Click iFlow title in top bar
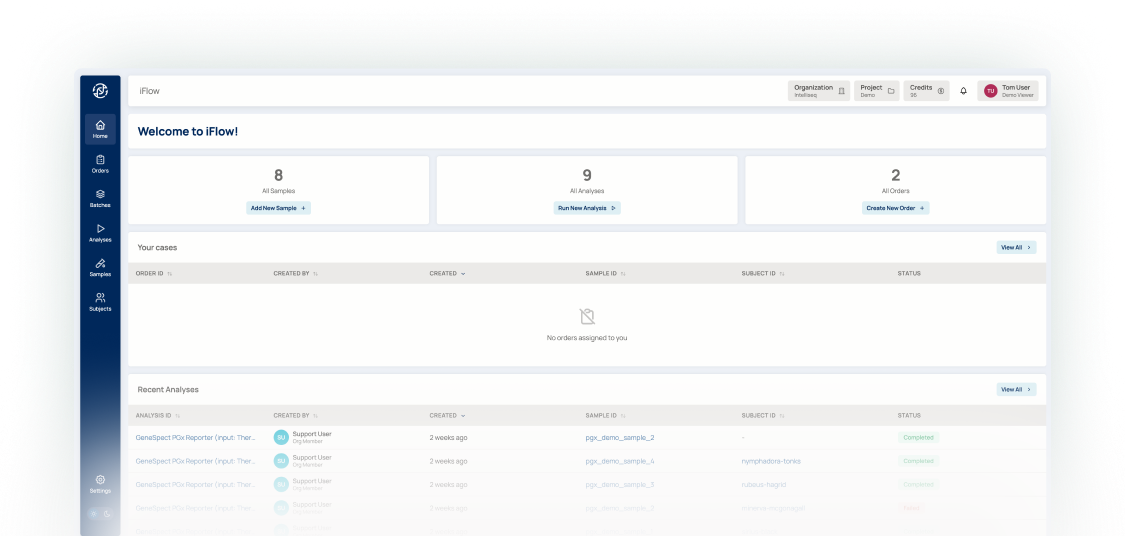 point(149,91)
